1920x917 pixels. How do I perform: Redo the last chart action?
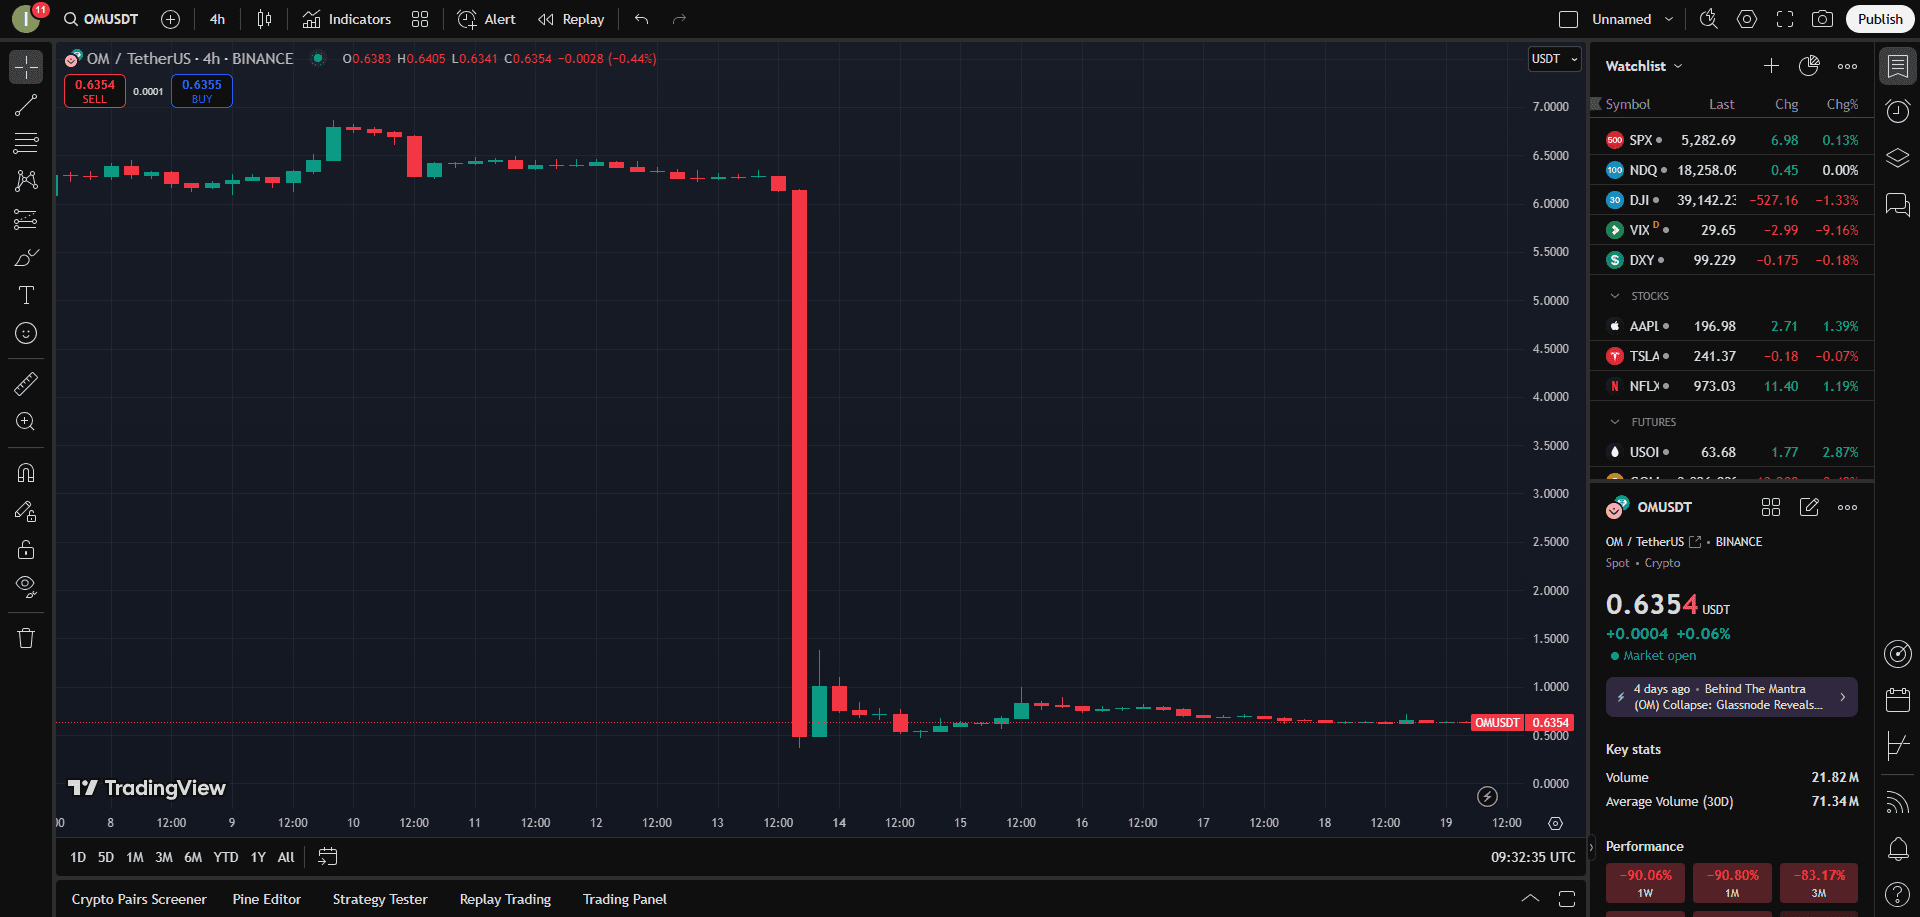680,19
